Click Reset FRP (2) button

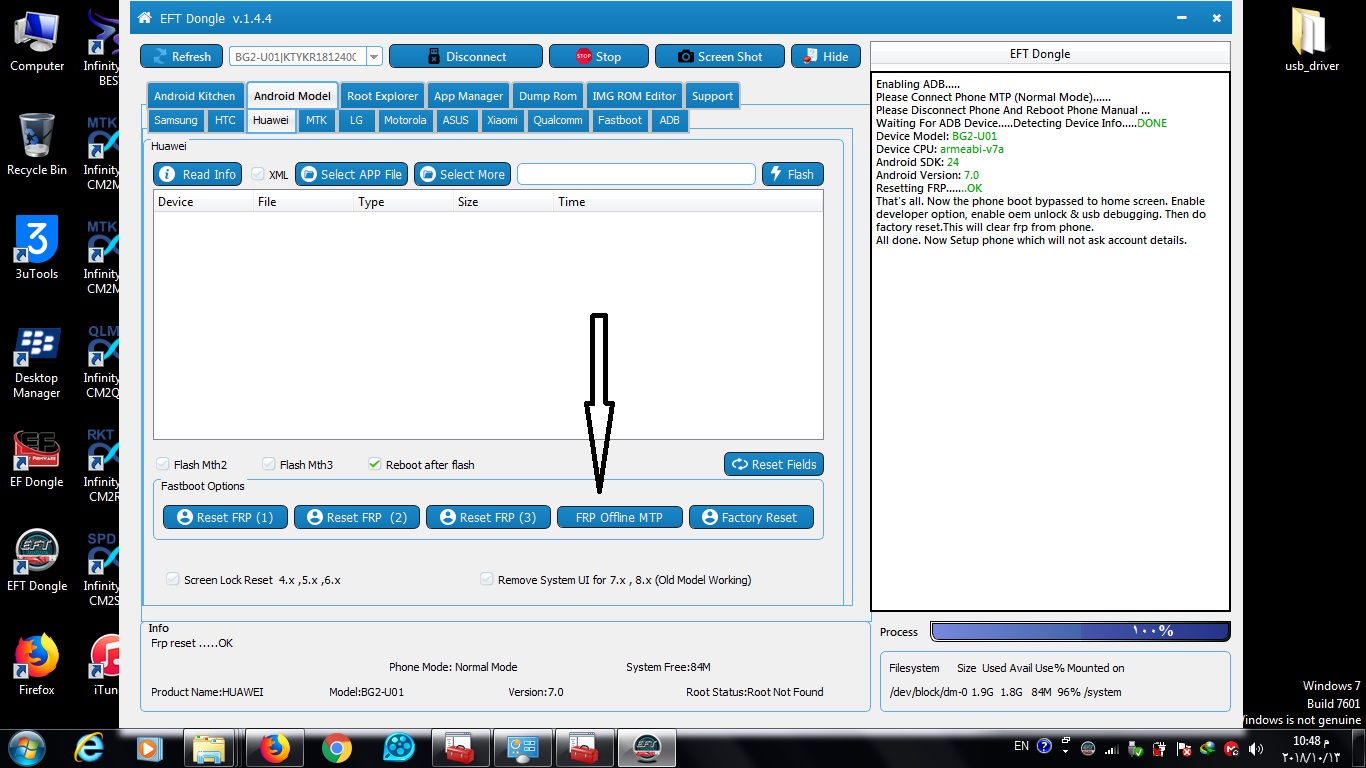click(357, 517)
